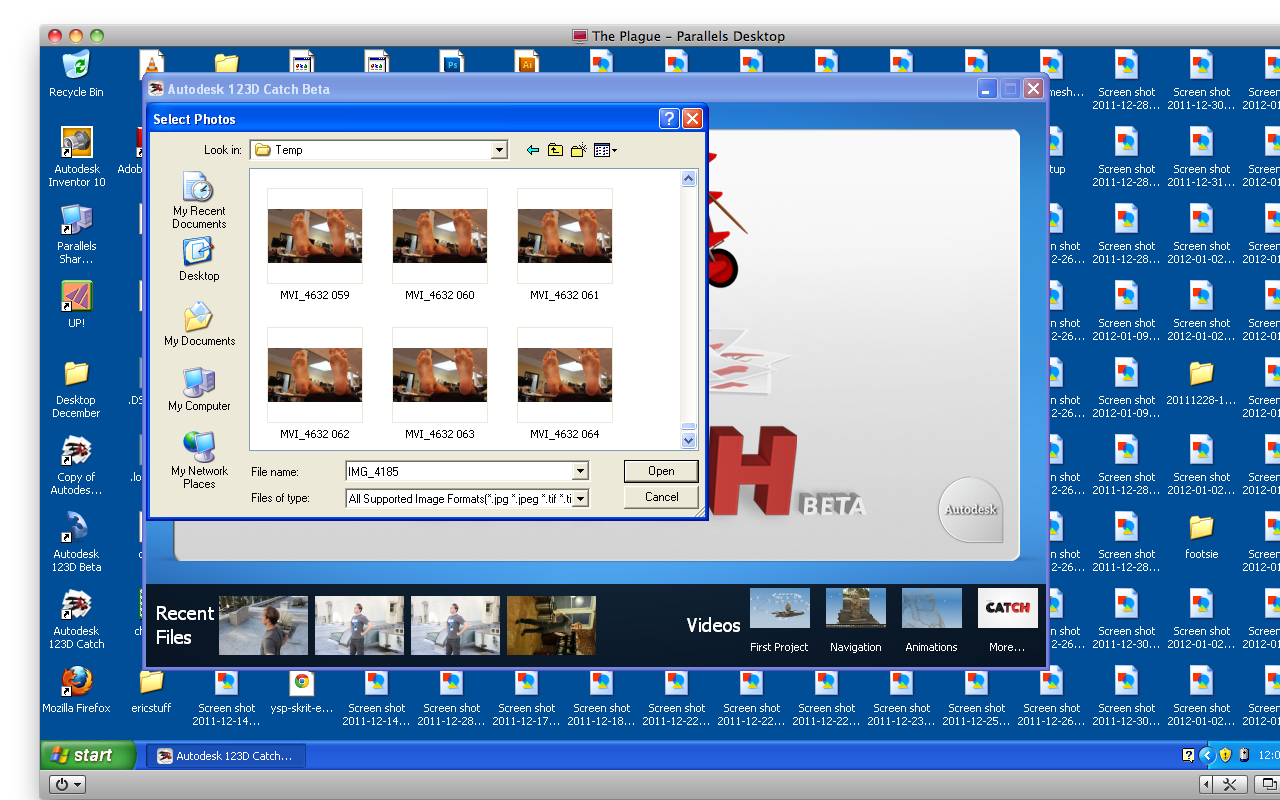1280x800 pixels.
Task: Select Desktop in the places bar
Action: click(199, 260)
